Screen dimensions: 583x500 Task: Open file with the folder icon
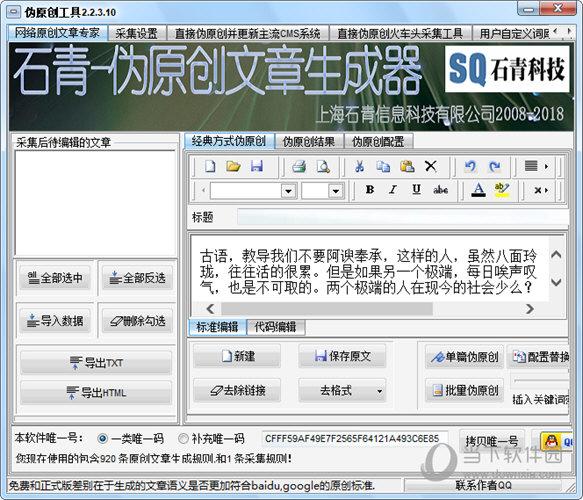point(233,166)
